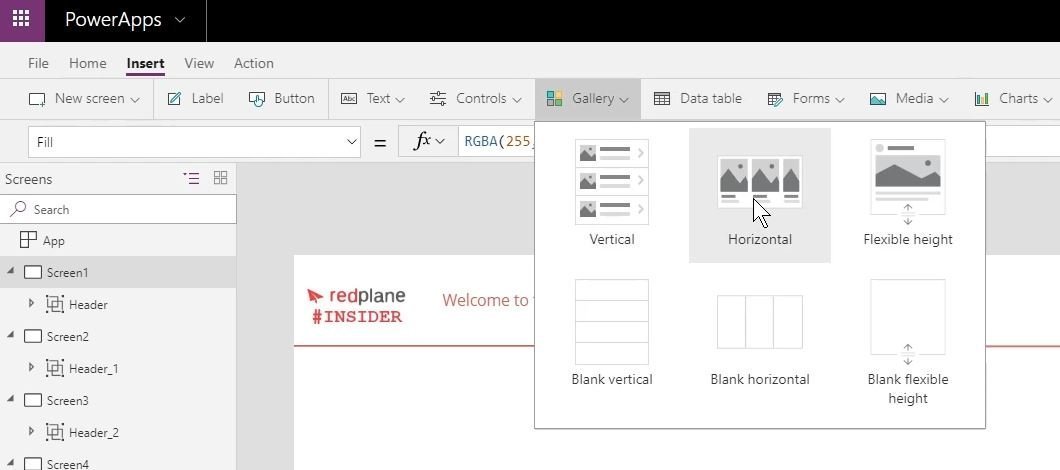
Task: Expand the Header_1 group
Action: (x=31, y=367)
